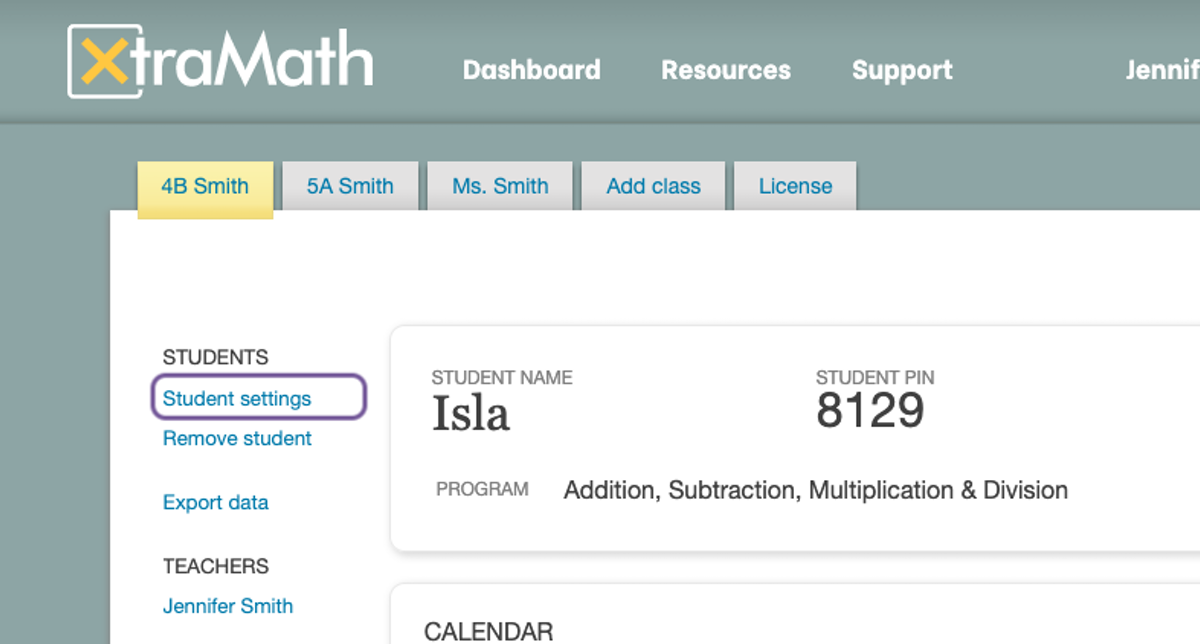Viewport: 1200px width, 644px height.
Task: Open the Ms. Smith class tab
Action: tap(500, 186)
